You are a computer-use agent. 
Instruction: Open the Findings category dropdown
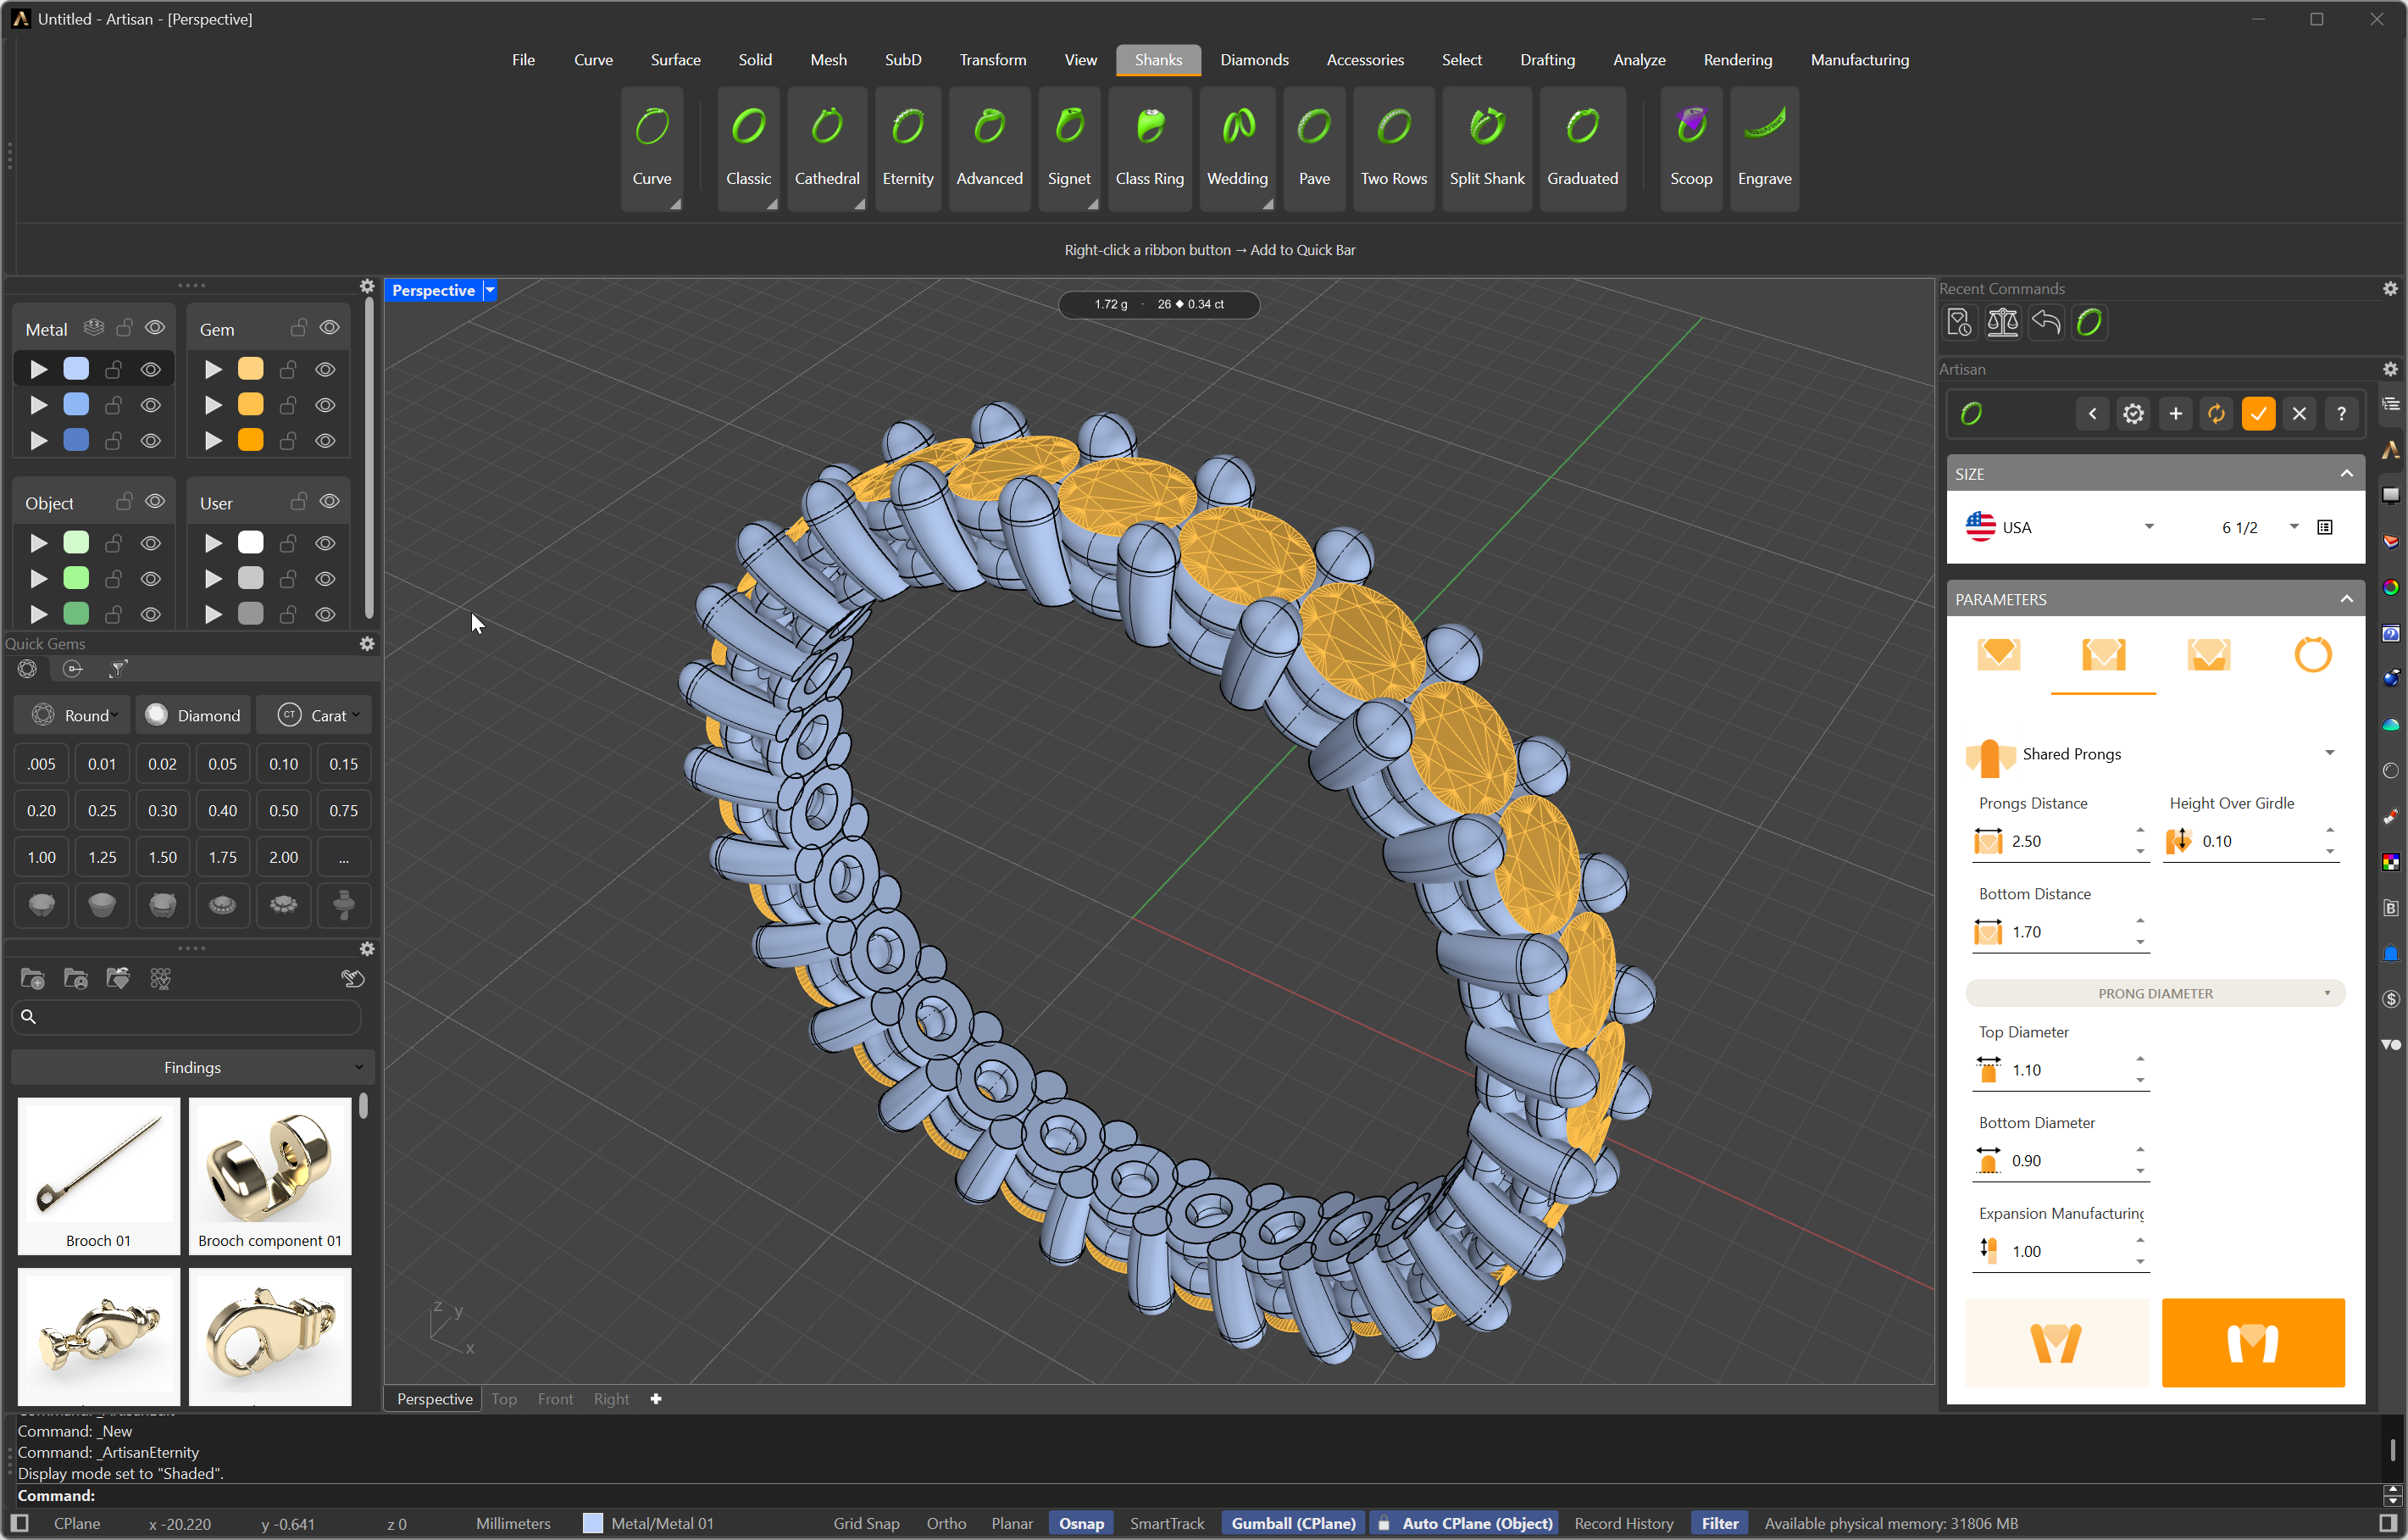pos(192,1067)
